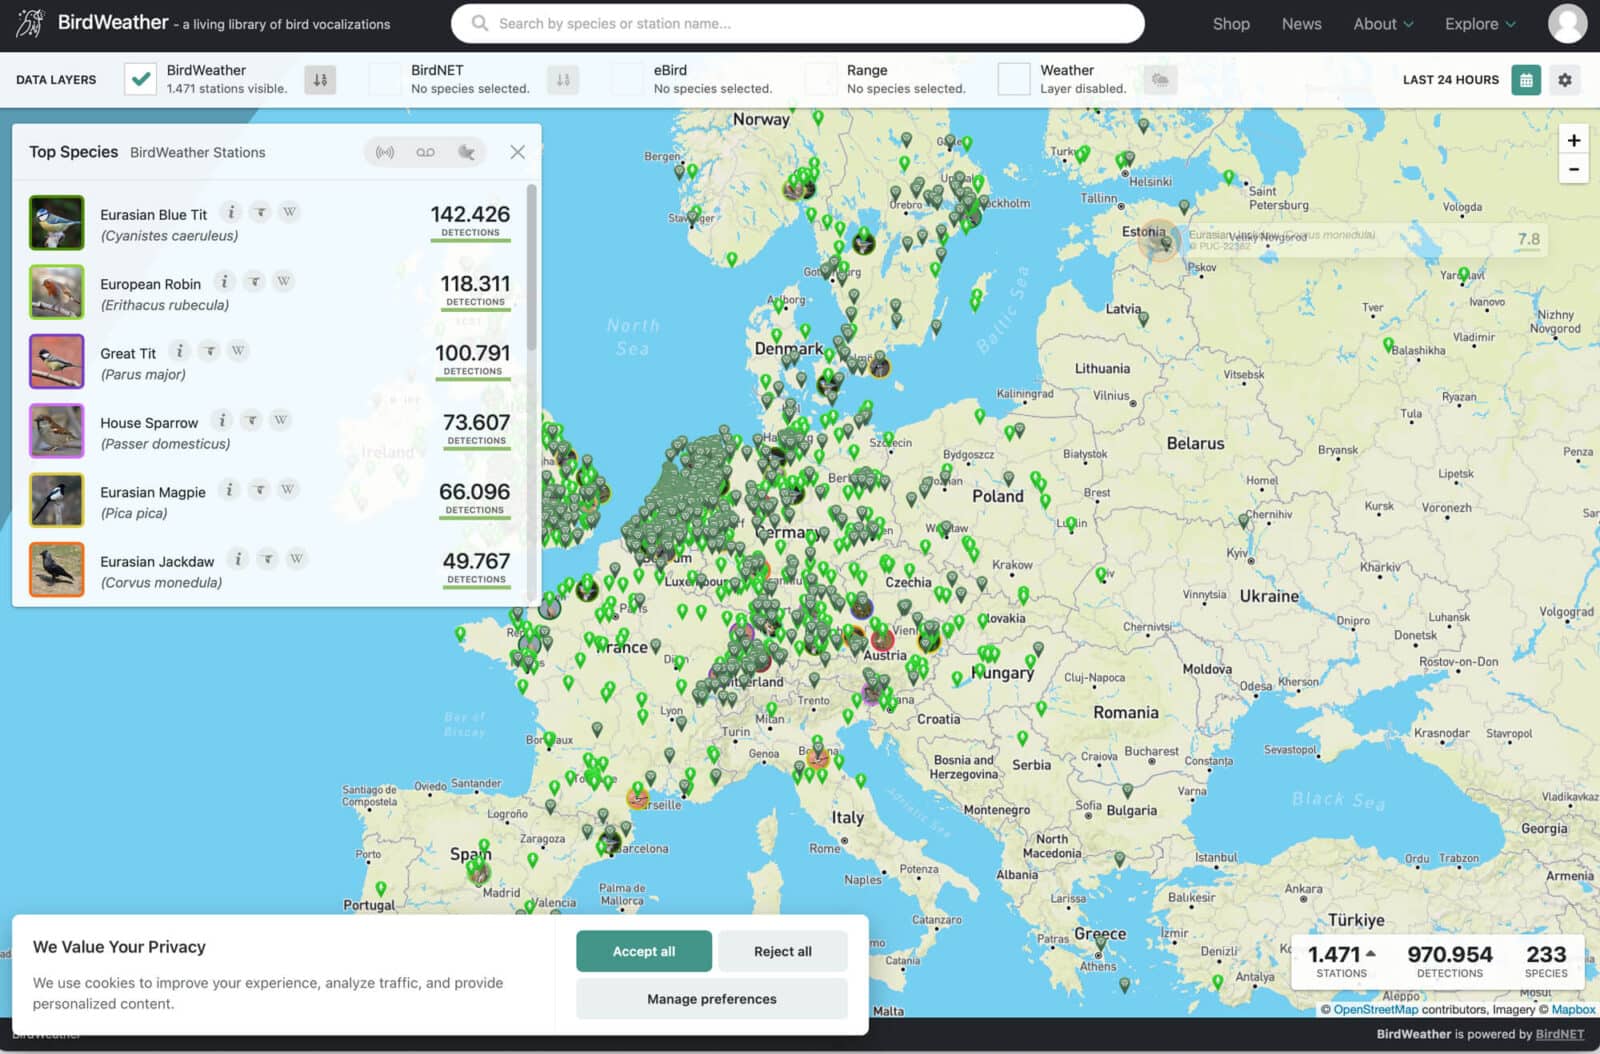Viewport: 1600px width, 1054px height.
Task: Click the BirdNET layer filter sort icon
Action: 563,80
